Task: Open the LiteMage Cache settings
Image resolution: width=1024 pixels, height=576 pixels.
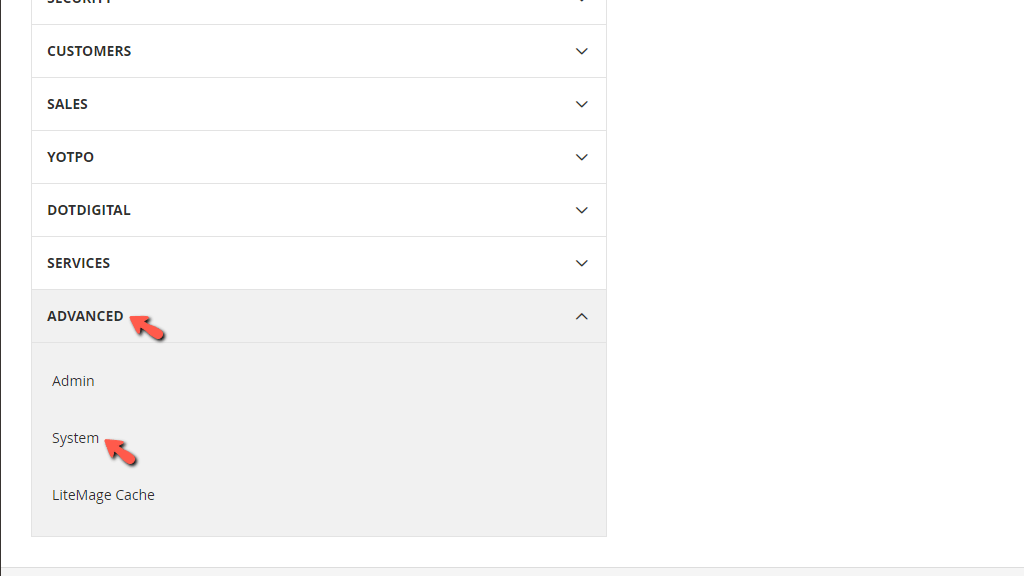Action: 103,494
